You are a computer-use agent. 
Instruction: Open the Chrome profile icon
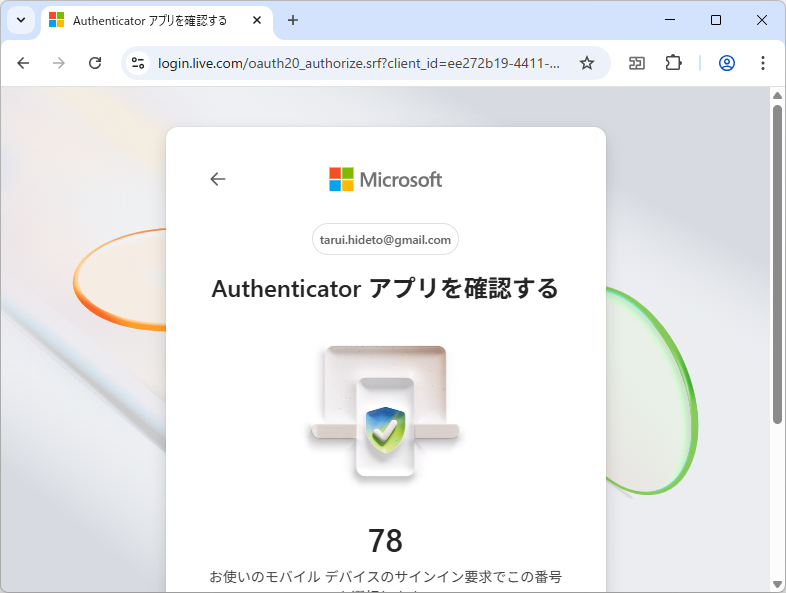click(727, 63)
